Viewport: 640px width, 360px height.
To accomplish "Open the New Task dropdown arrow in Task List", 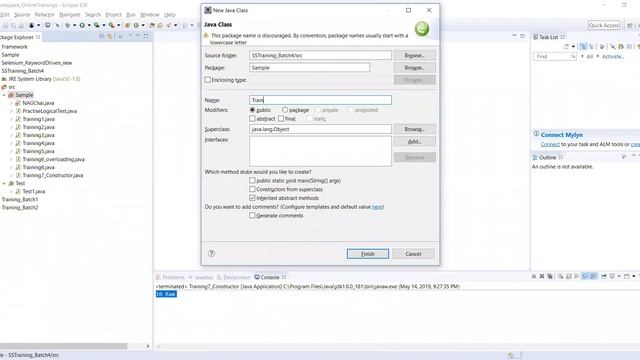I will pos(573,47).
